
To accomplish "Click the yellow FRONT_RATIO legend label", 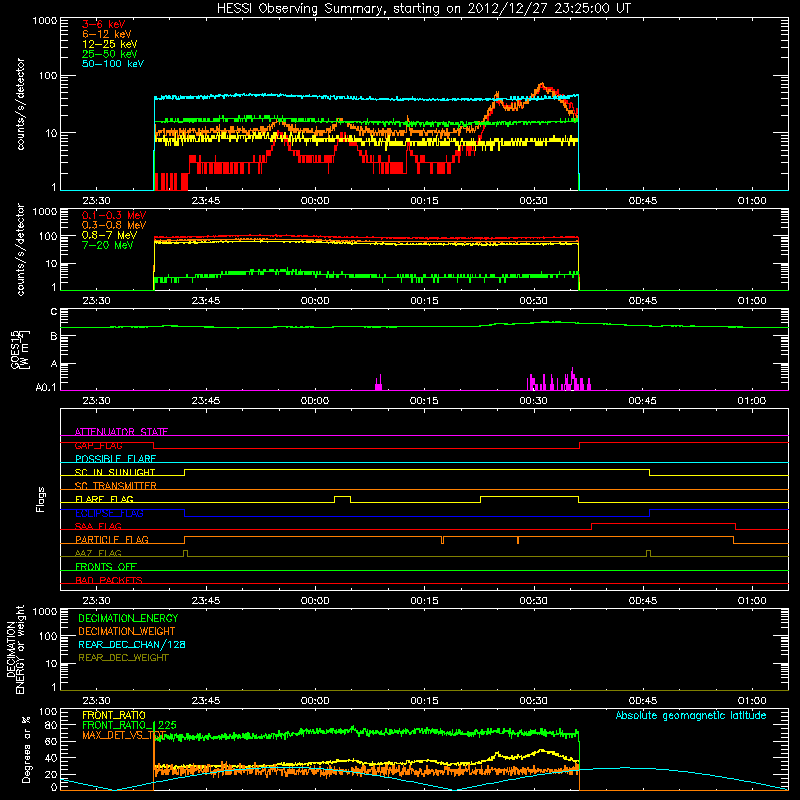I will click(114, 715).
